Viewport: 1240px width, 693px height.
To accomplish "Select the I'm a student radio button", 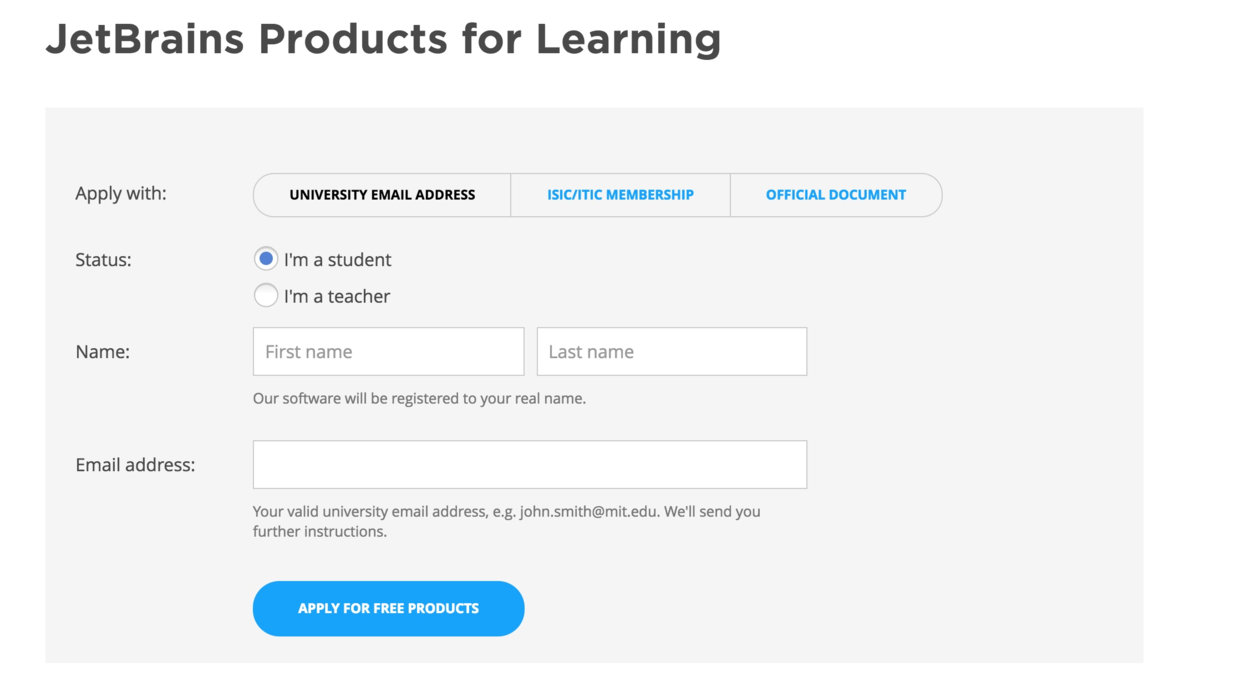I will click(266, 258).
